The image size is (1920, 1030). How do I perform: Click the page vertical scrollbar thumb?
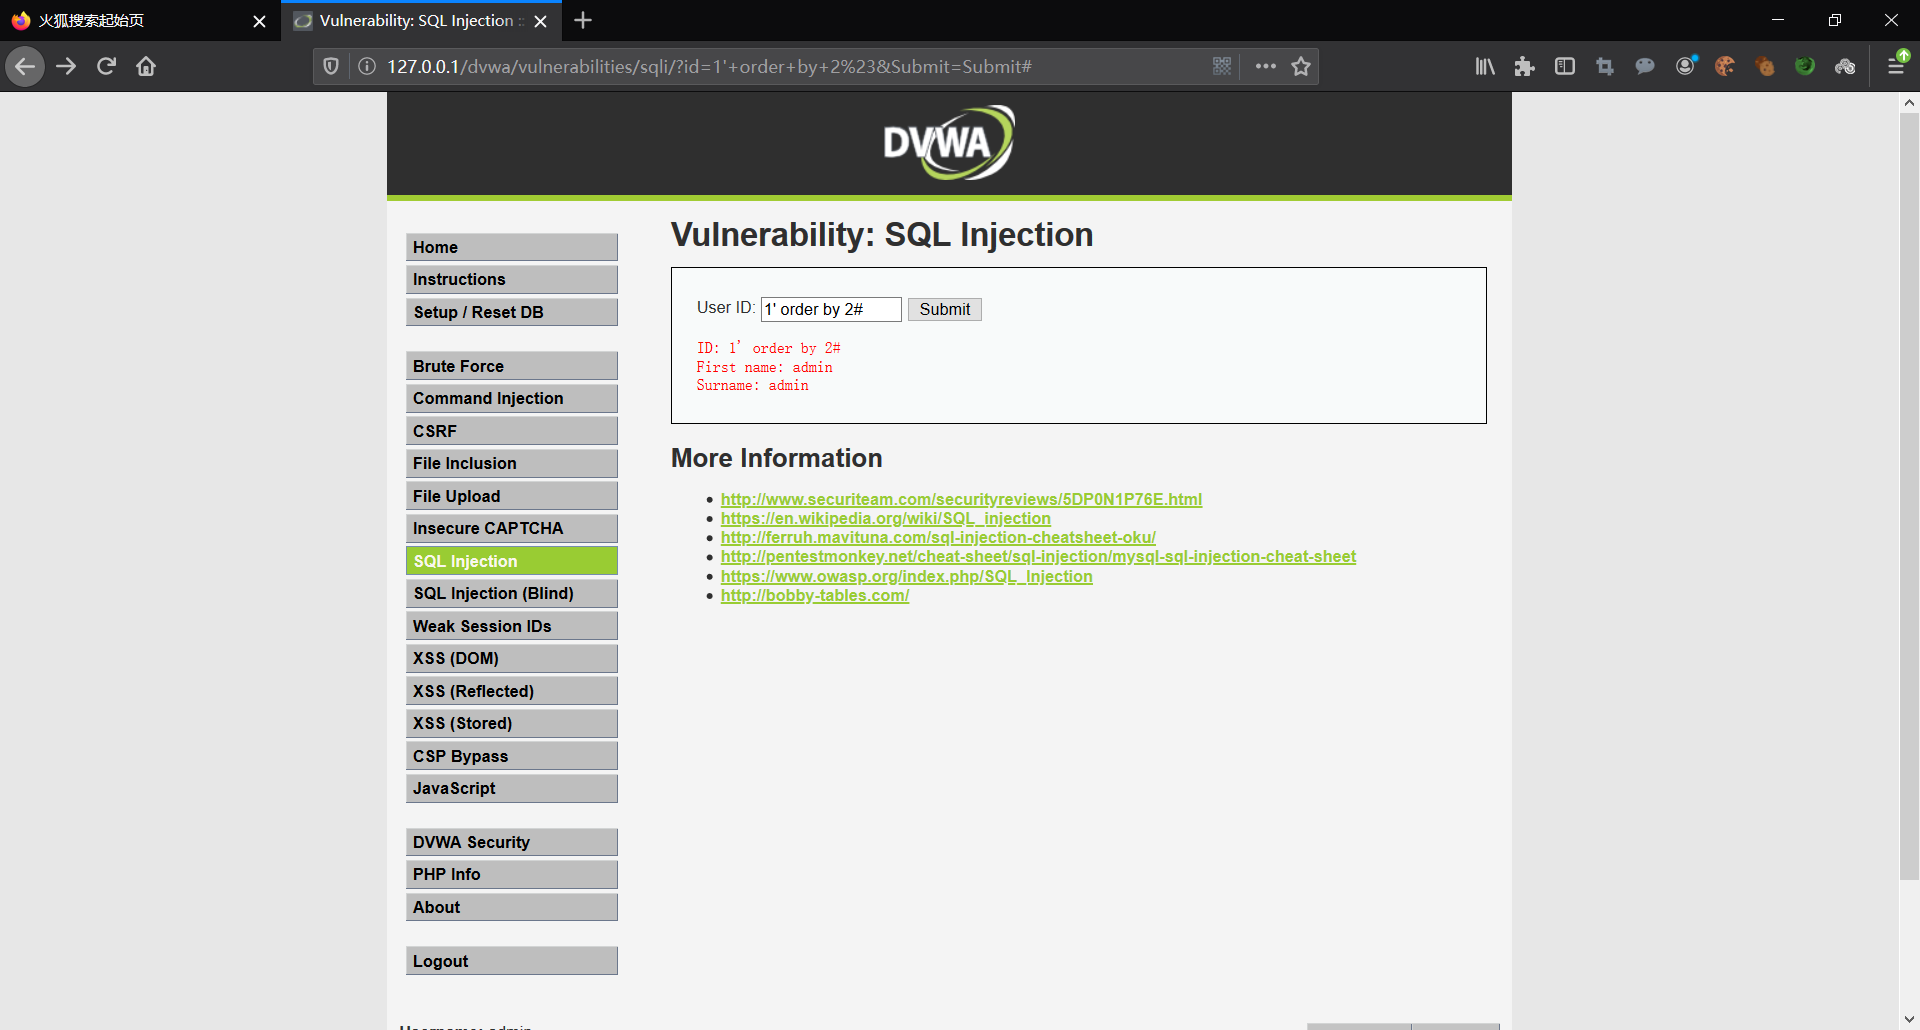(x=1909, y=496)
